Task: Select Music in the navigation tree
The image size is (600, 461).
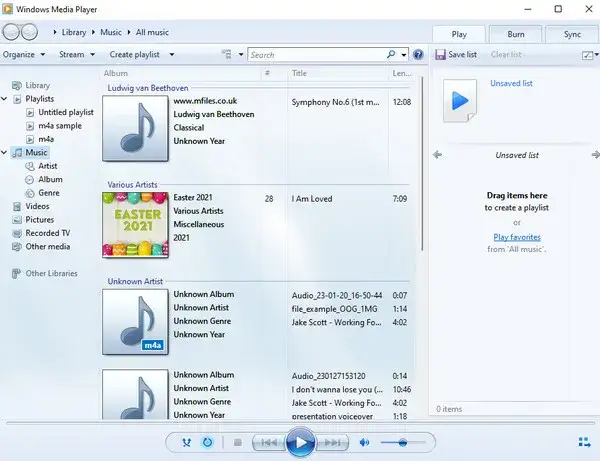Action: [x=36, y=152]
